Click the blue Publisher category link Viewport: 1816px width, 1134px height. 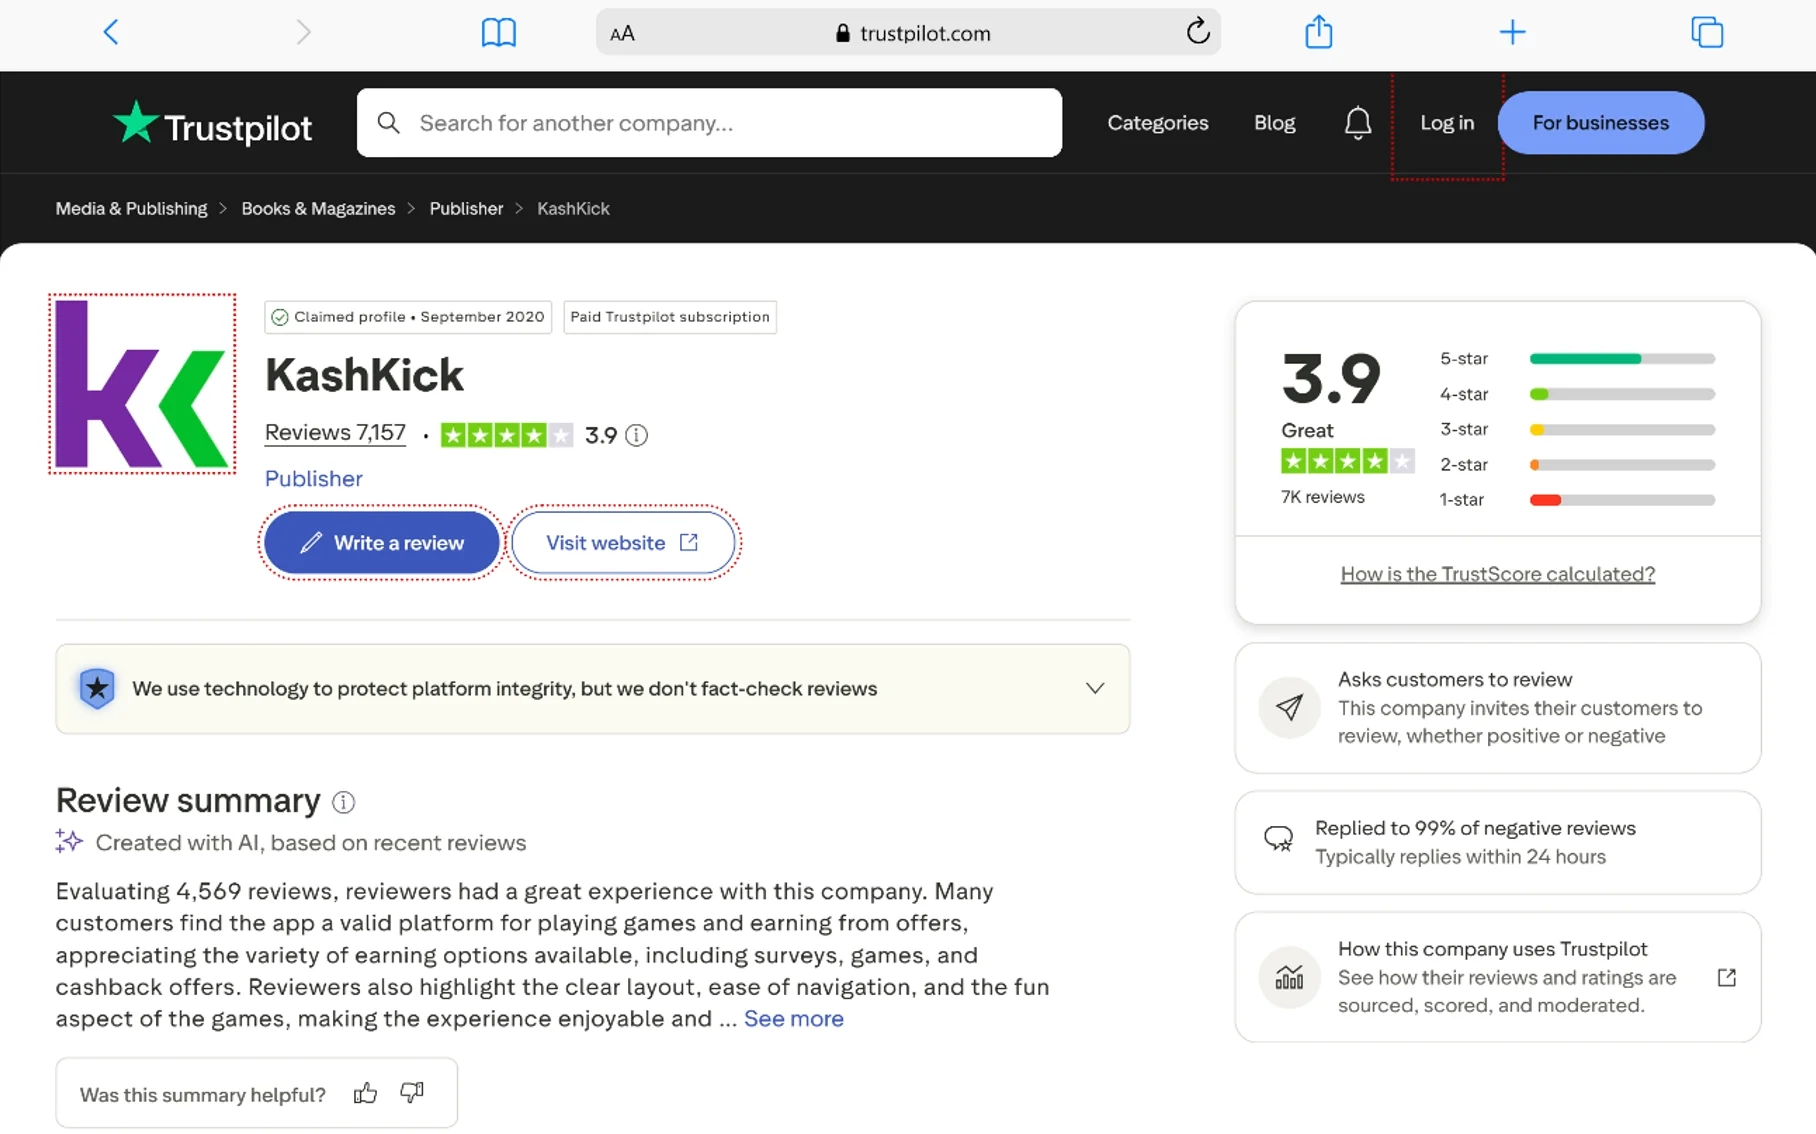313,478
